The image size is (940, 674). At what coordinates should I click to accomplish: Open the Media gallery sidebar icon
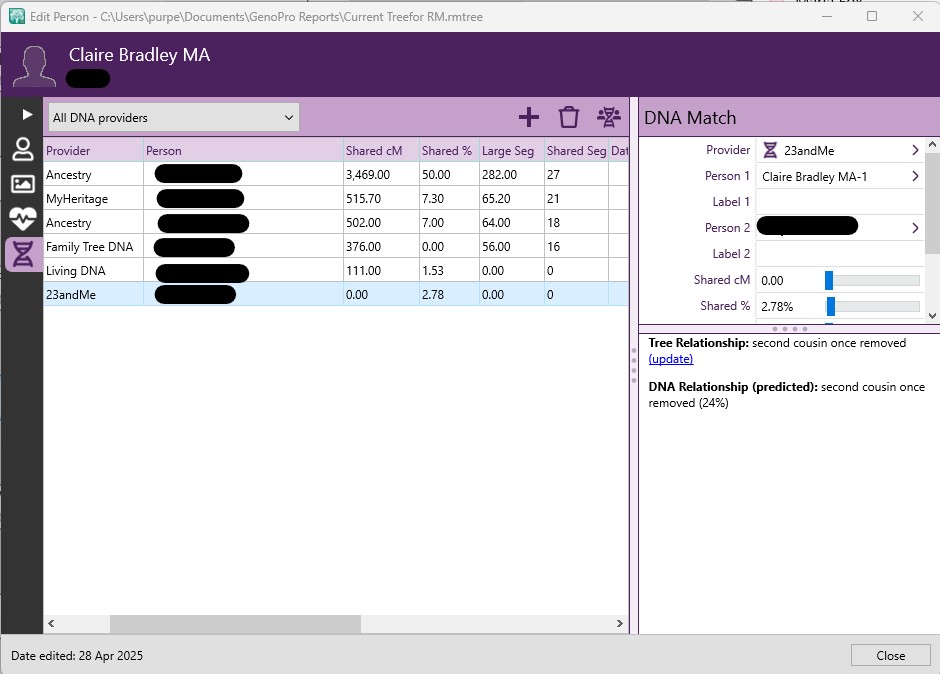[23, 184]
